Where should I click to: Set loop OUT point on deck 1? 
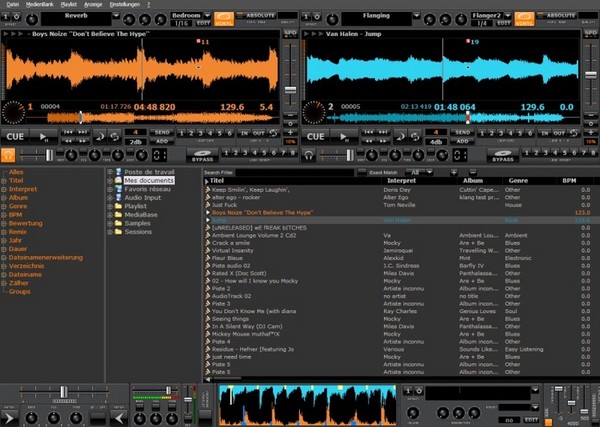point(259,133)
